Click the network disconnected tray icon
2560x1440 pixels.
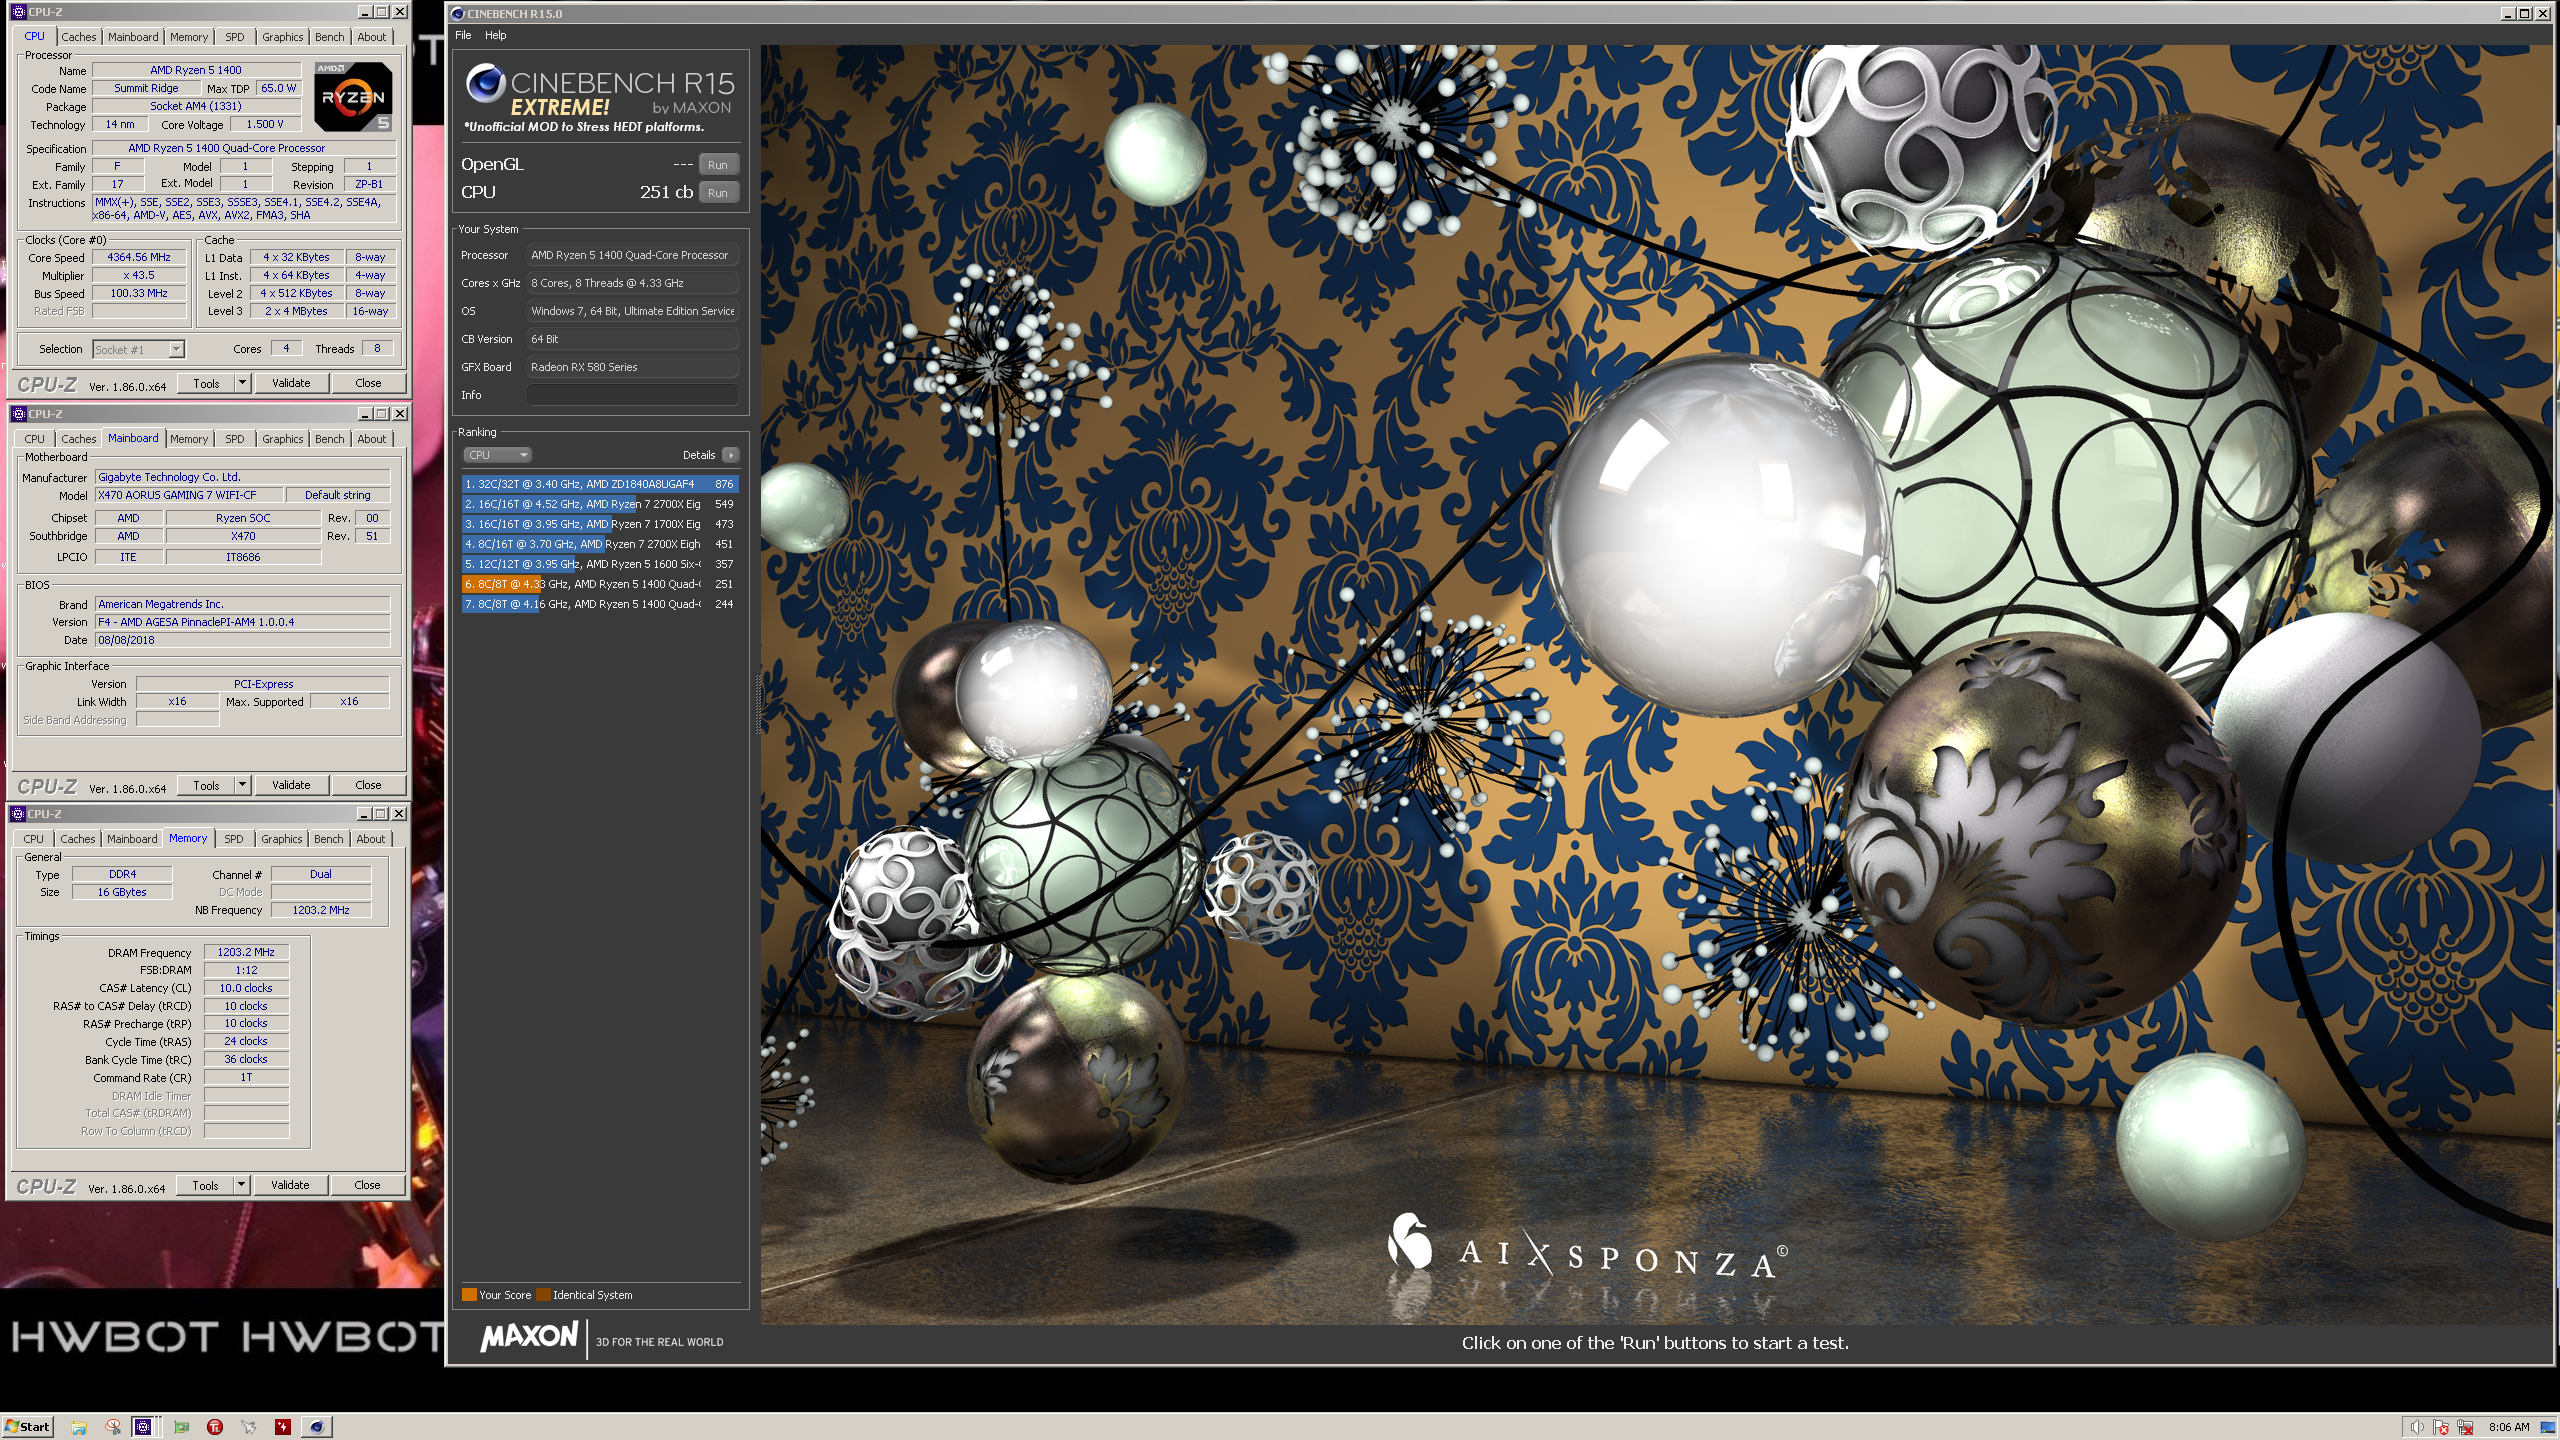click(2465, 1427)
